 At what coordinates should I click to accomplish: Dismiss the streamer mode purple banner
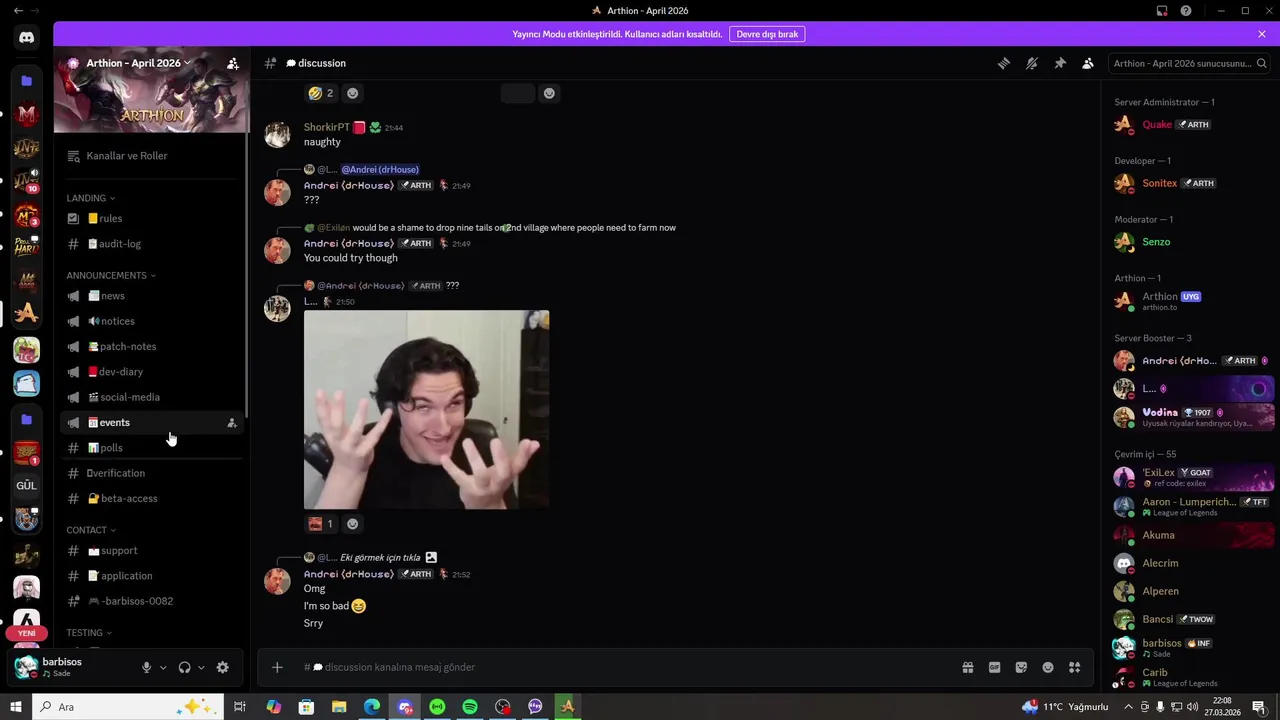pyautogui.click(x=1262, y=34)
